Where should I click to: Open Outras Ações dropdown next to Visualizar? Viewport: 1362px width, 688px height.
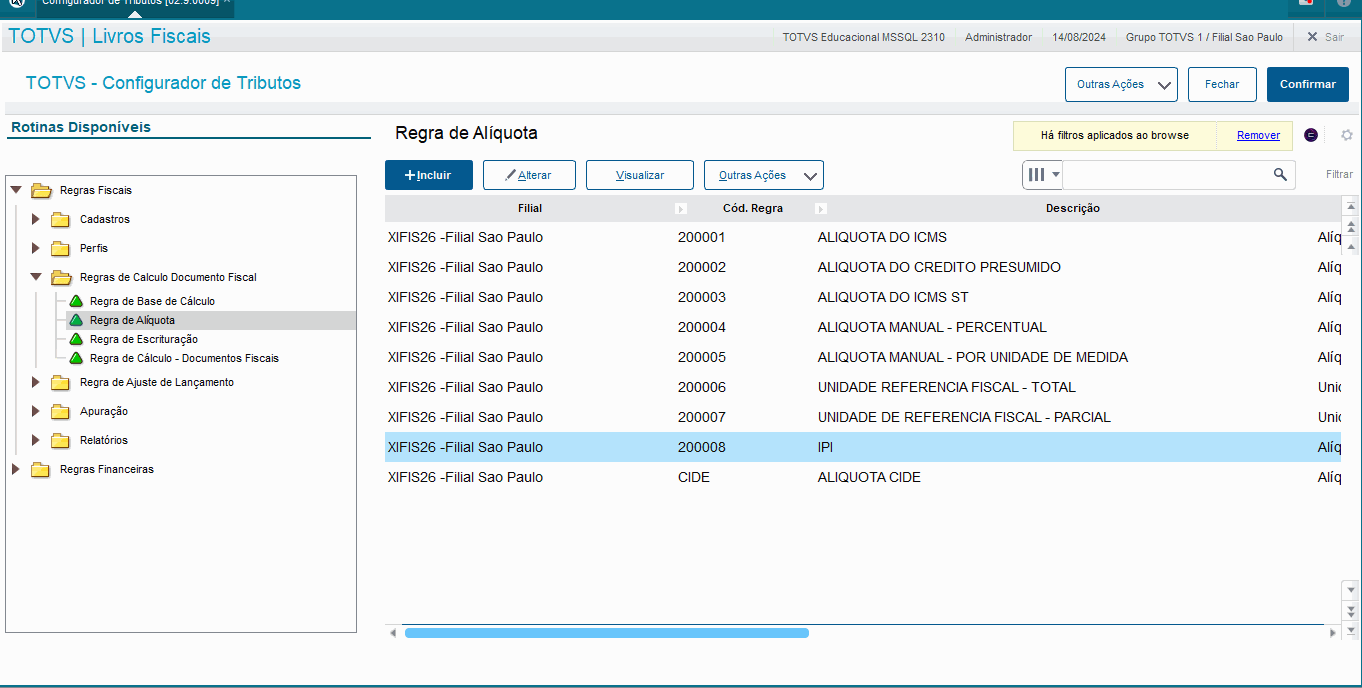(x=763, y=175)
